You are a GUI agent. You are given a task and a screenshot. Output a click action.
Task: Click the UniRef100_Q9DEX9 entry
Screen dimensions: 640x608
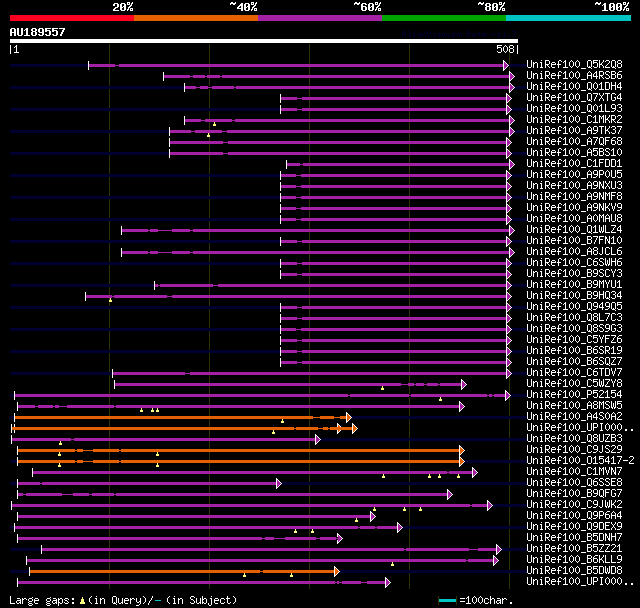pos(574,527)
